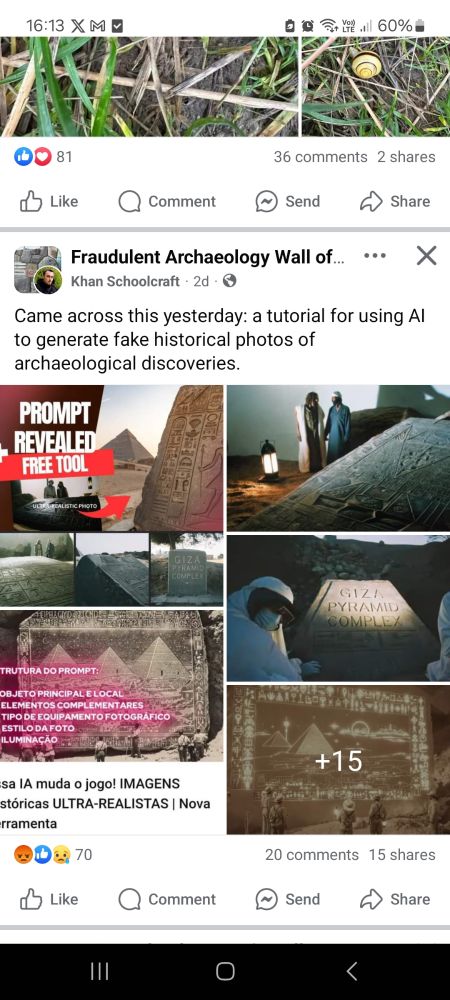Tap the Android back navigation button
This screenshot has height=1000, width=450.
coord(351,971)
